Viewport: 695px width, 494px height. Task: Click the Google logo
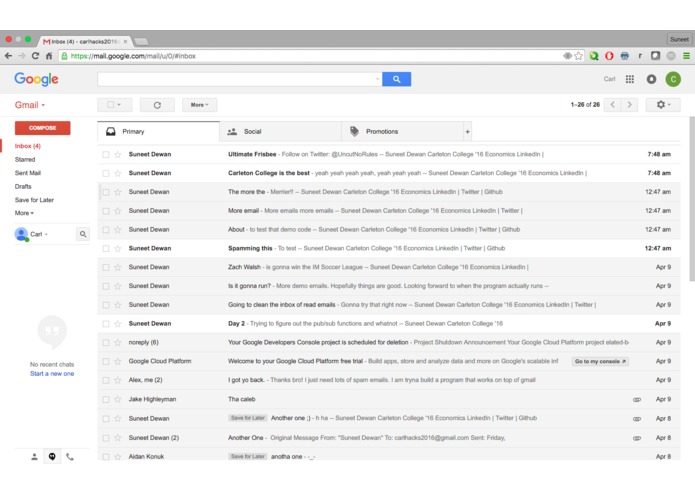[x=36, y=79]
